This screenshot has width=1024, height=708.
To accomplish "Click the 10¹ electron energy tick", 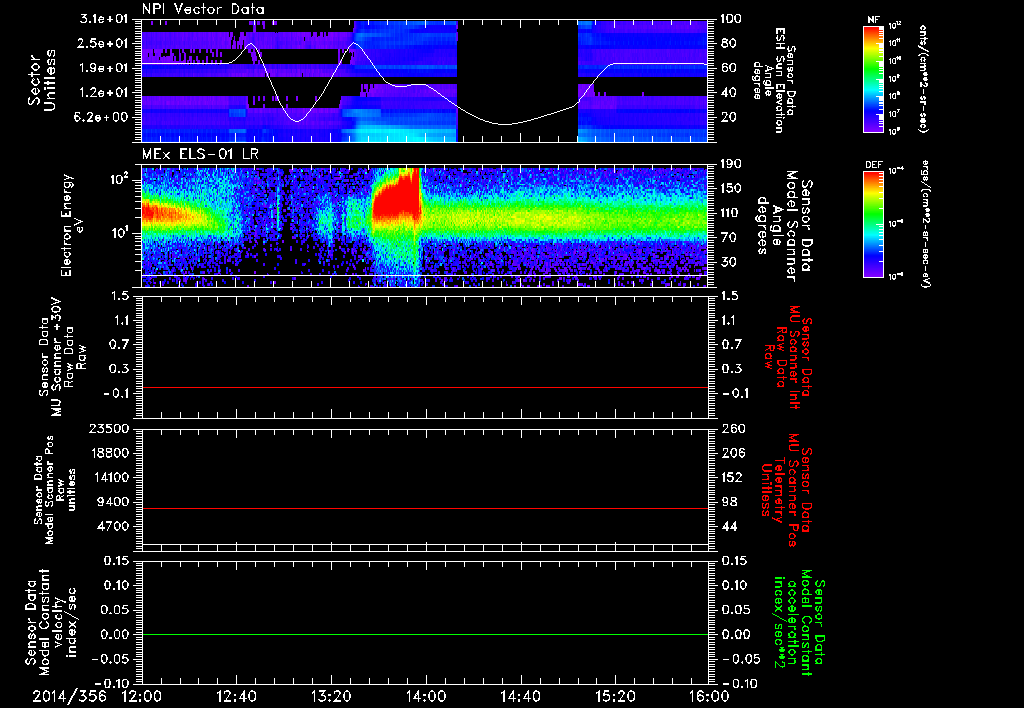I will (x=119, y=233).
